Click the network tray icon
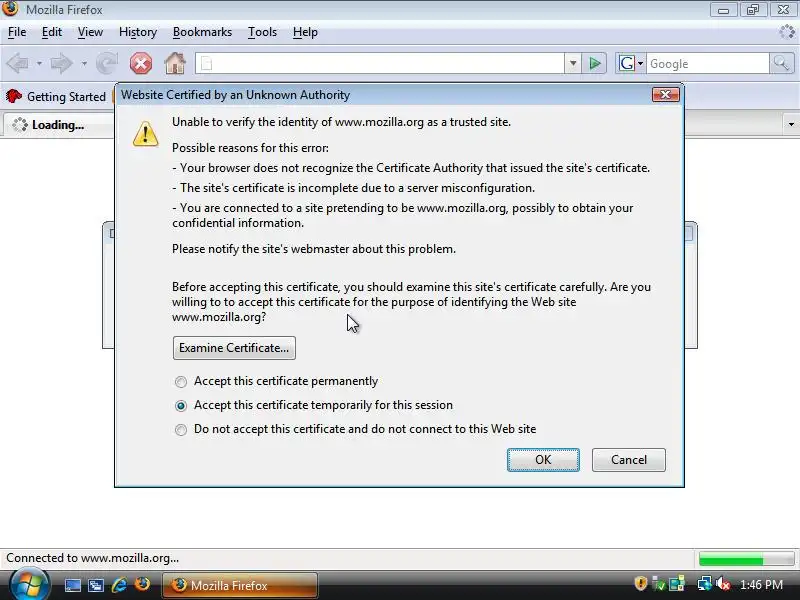 tap(704, 584)
